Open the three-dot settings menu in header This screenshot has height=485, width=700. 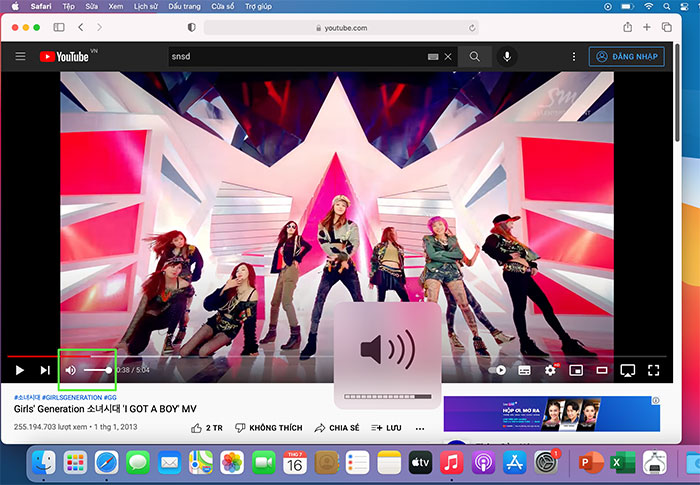[574, 57]
